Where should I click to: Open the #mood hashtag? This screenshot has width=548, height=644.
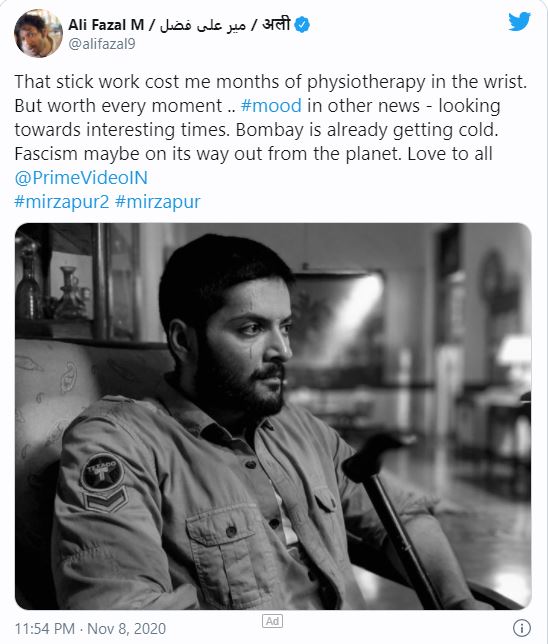pos(271,106)
